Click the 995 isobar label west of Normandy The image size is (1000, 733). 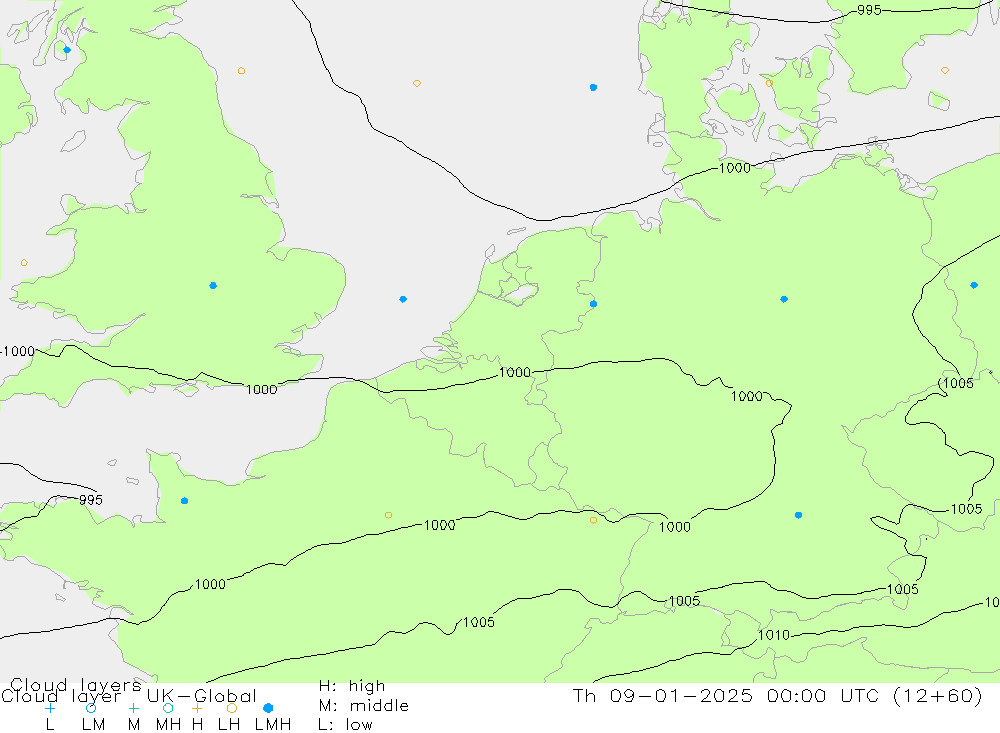tap(91, 500)
